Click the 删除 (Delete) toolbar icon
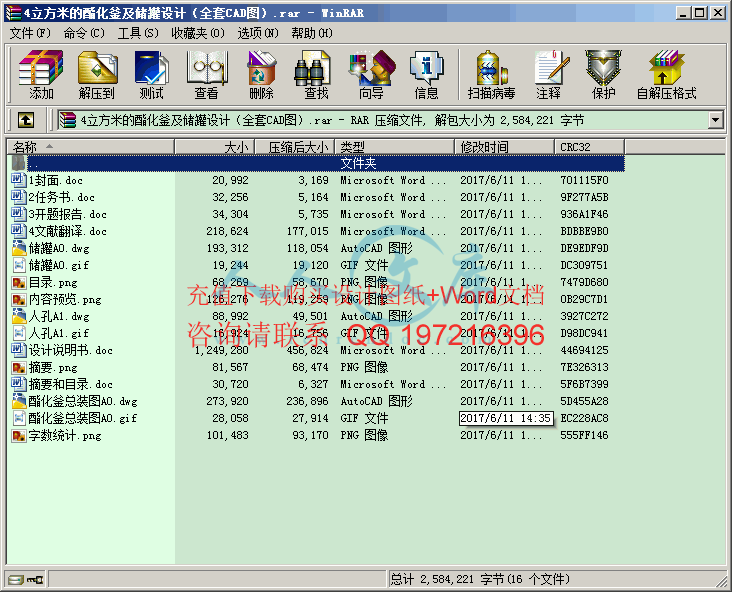The height and width of the screenshot is (592, 732). point(261,75)
